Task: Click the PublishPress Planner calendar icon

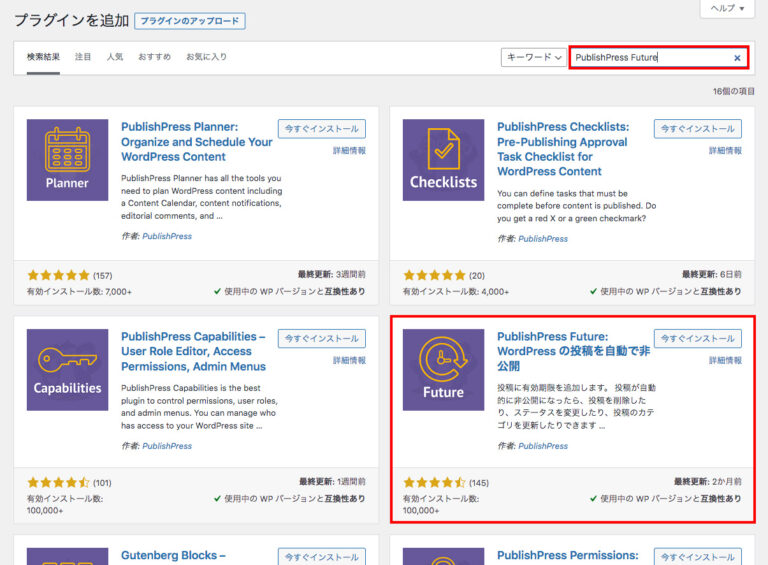Action: pyautogui.click(x=67, y=160)
